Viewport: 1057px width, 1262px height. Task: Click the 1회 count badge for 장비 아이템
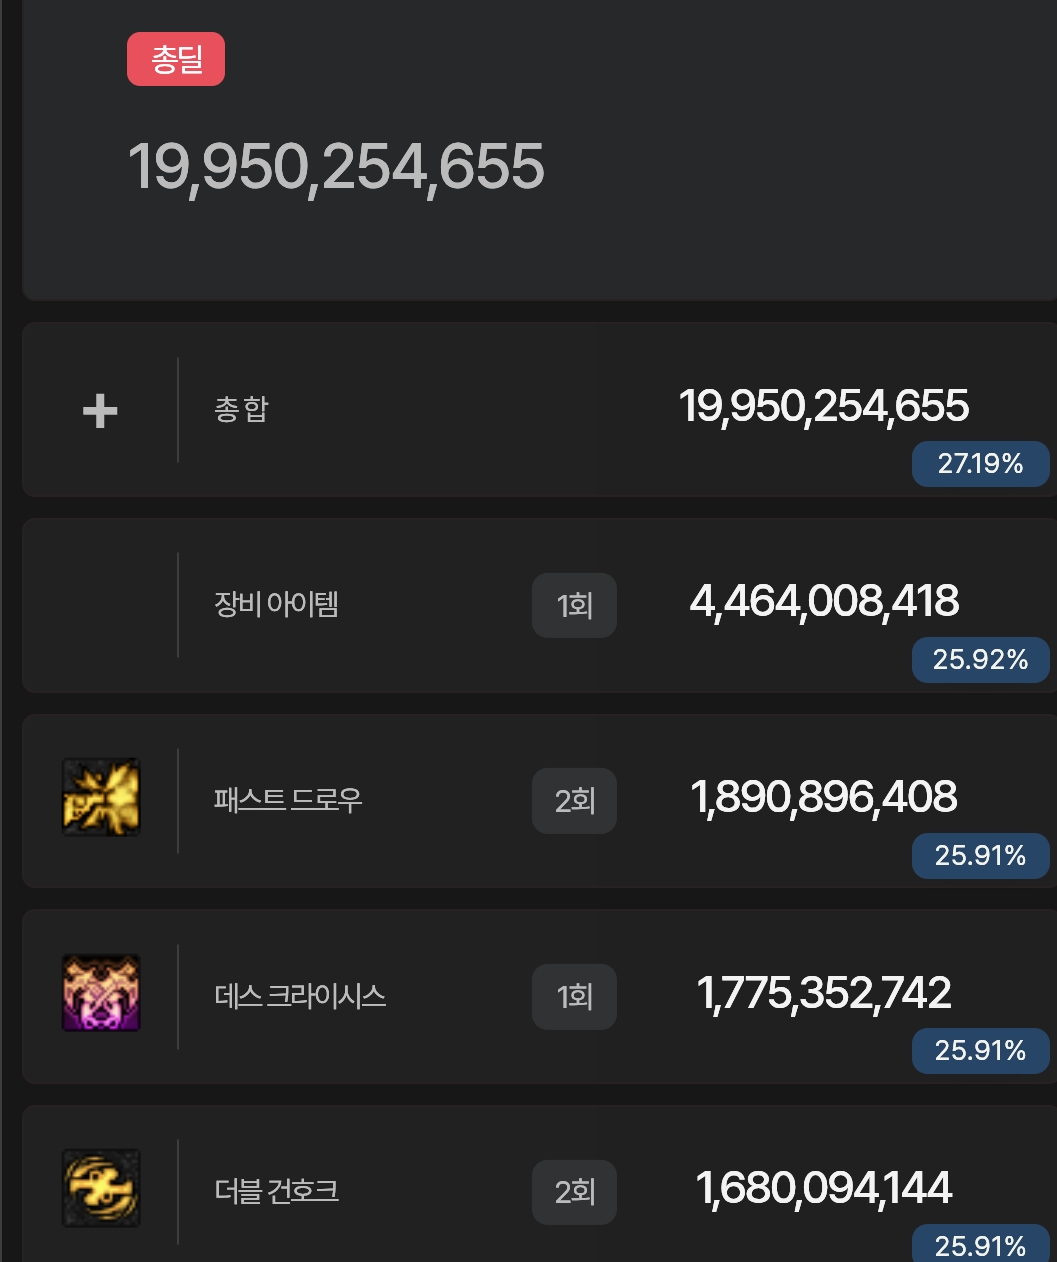(574, 605)
